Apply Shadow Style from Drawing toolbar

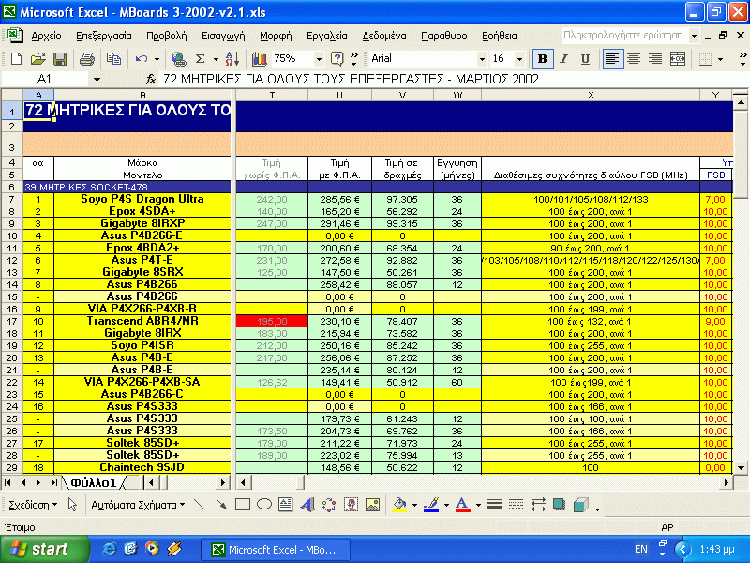(559, 504)
